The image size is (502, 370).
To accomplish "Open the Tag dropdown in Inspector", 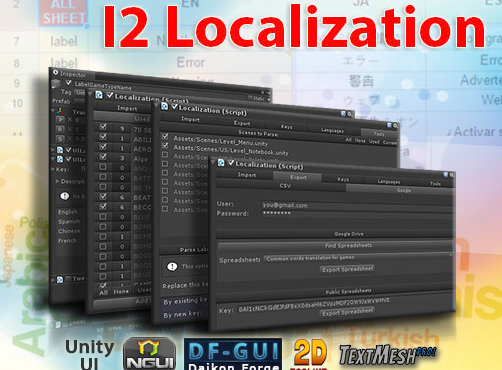I will 80,92.
